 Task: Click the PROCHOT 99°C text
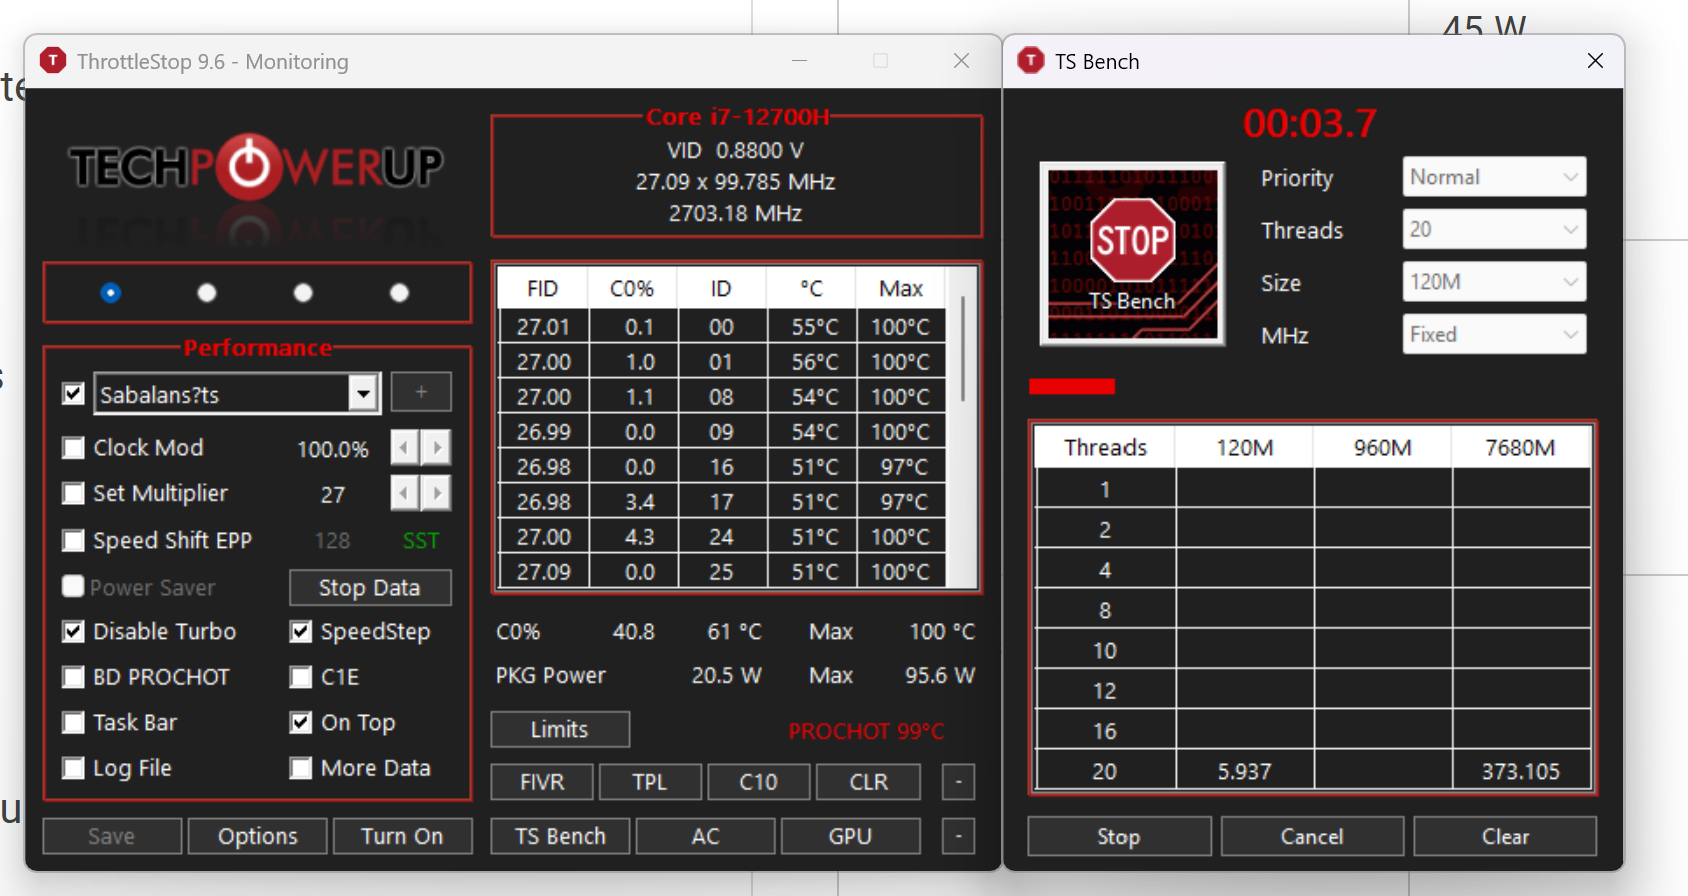(866, 731)
